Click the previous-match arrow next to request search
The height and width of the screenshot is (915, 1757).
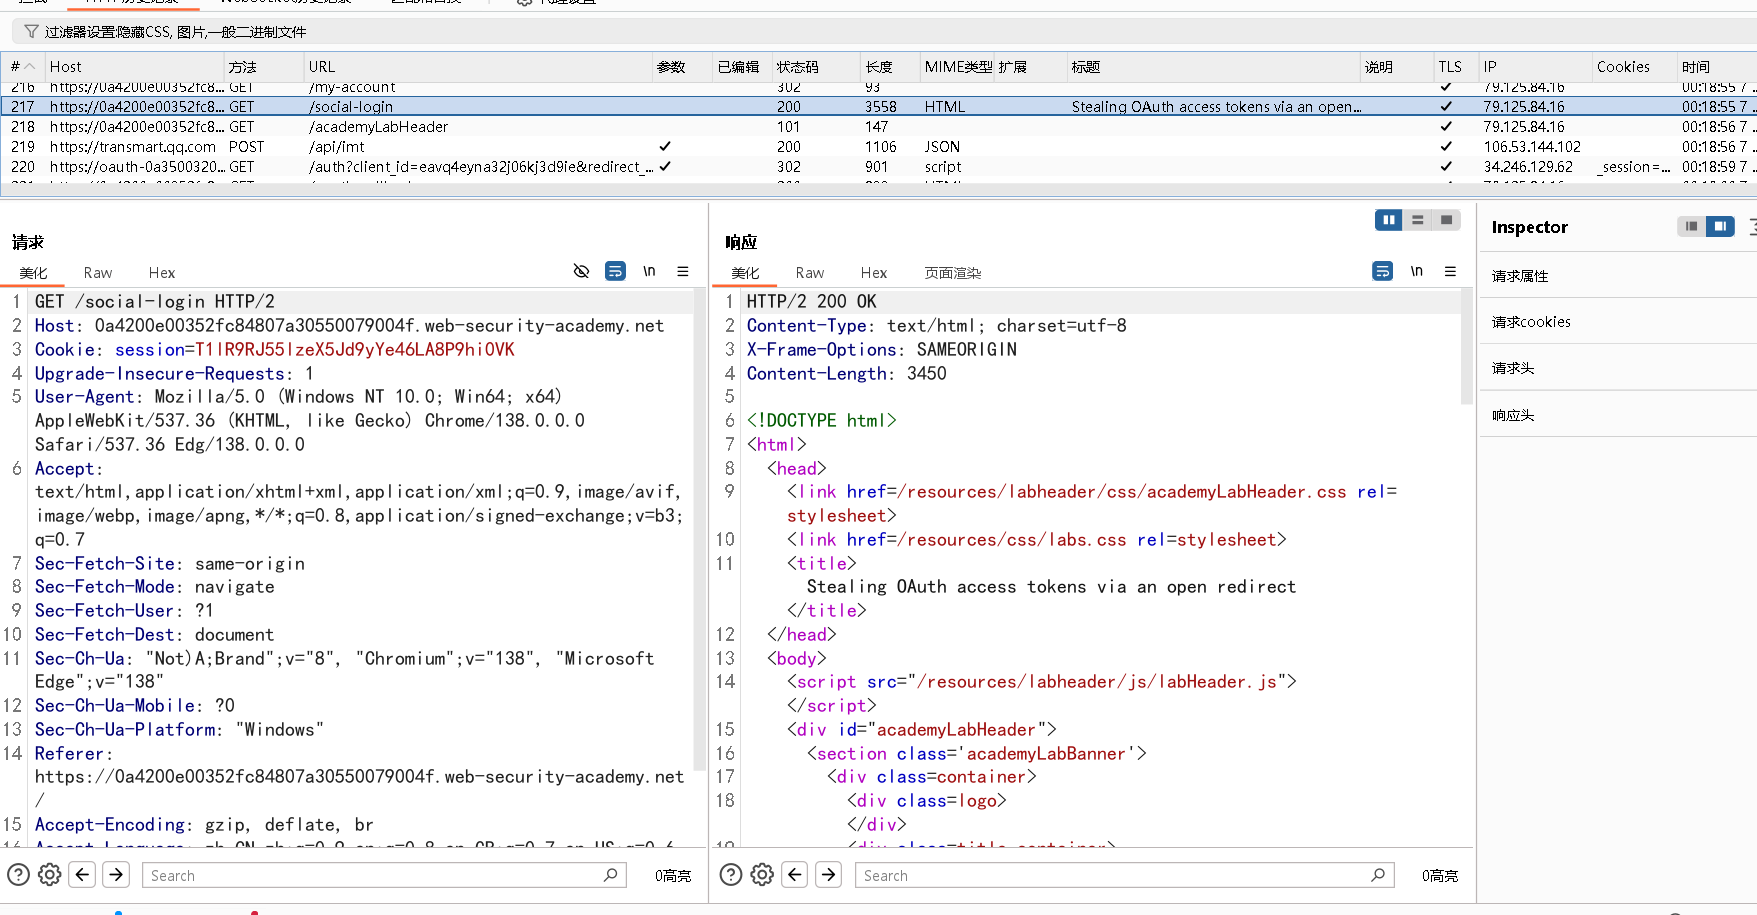(x=82, y=874)
